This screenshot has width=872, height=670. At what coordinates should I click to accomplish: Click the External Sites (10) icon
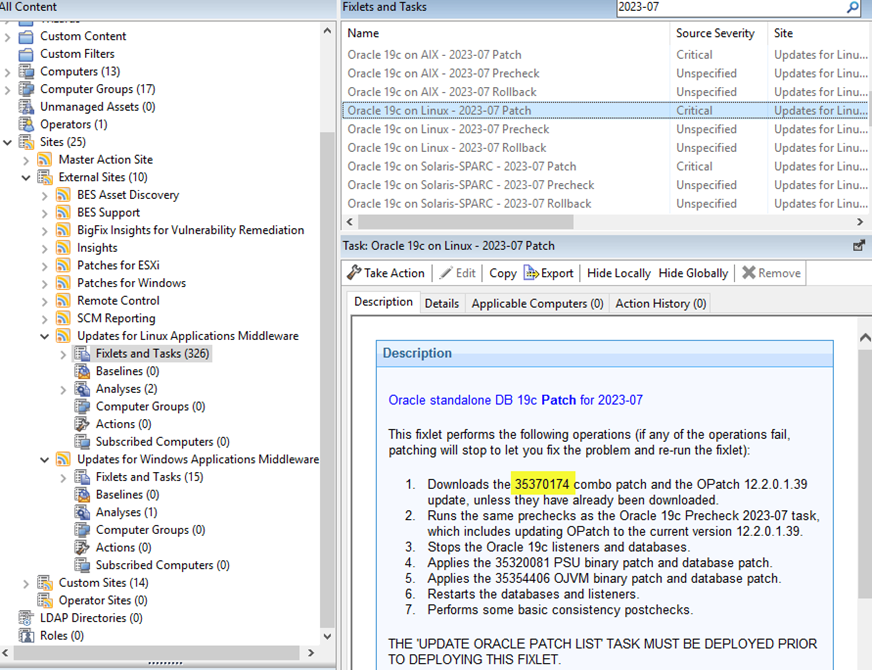[x=44, y=177]
